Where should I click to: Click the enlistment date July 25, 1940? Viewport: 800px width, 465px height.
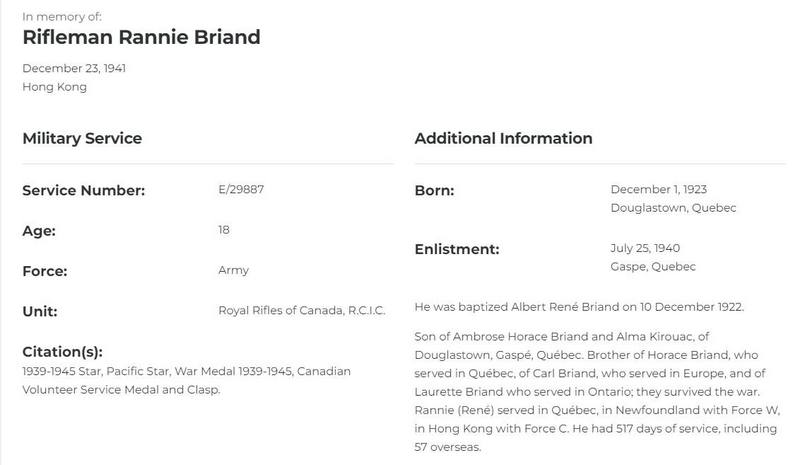tap(645, 248)
